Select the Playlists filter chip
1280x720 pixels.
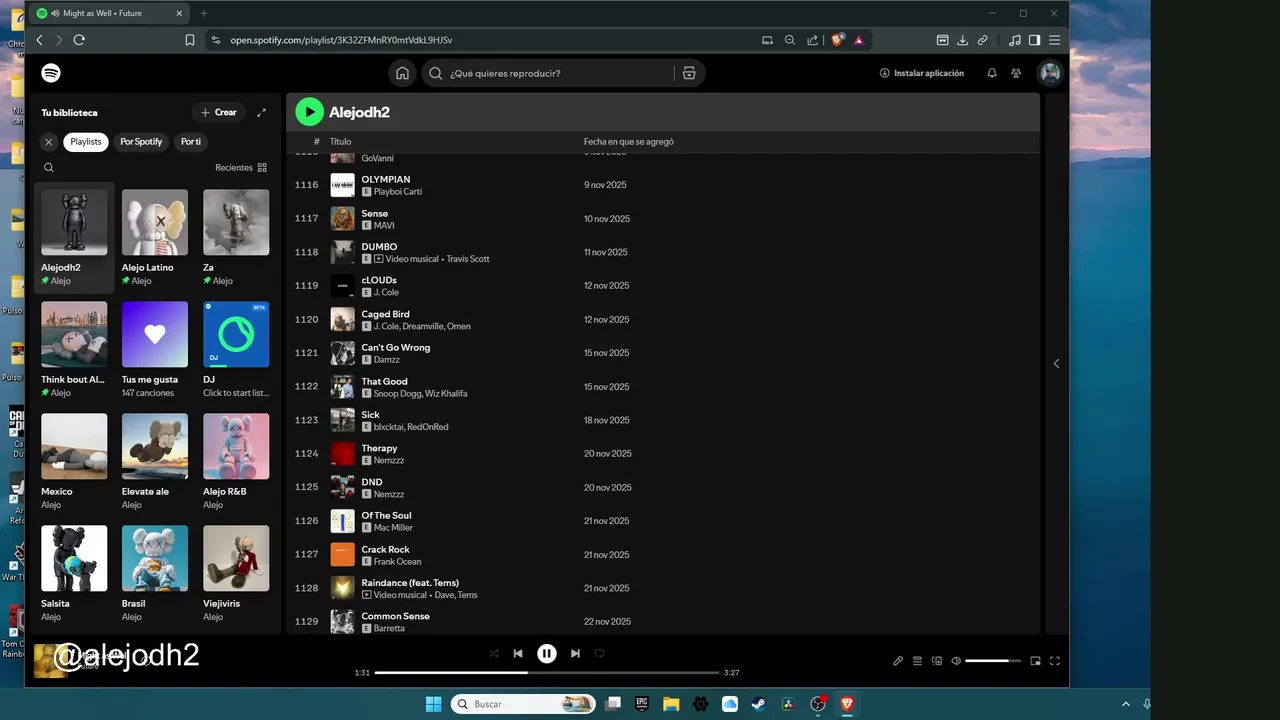86,142
